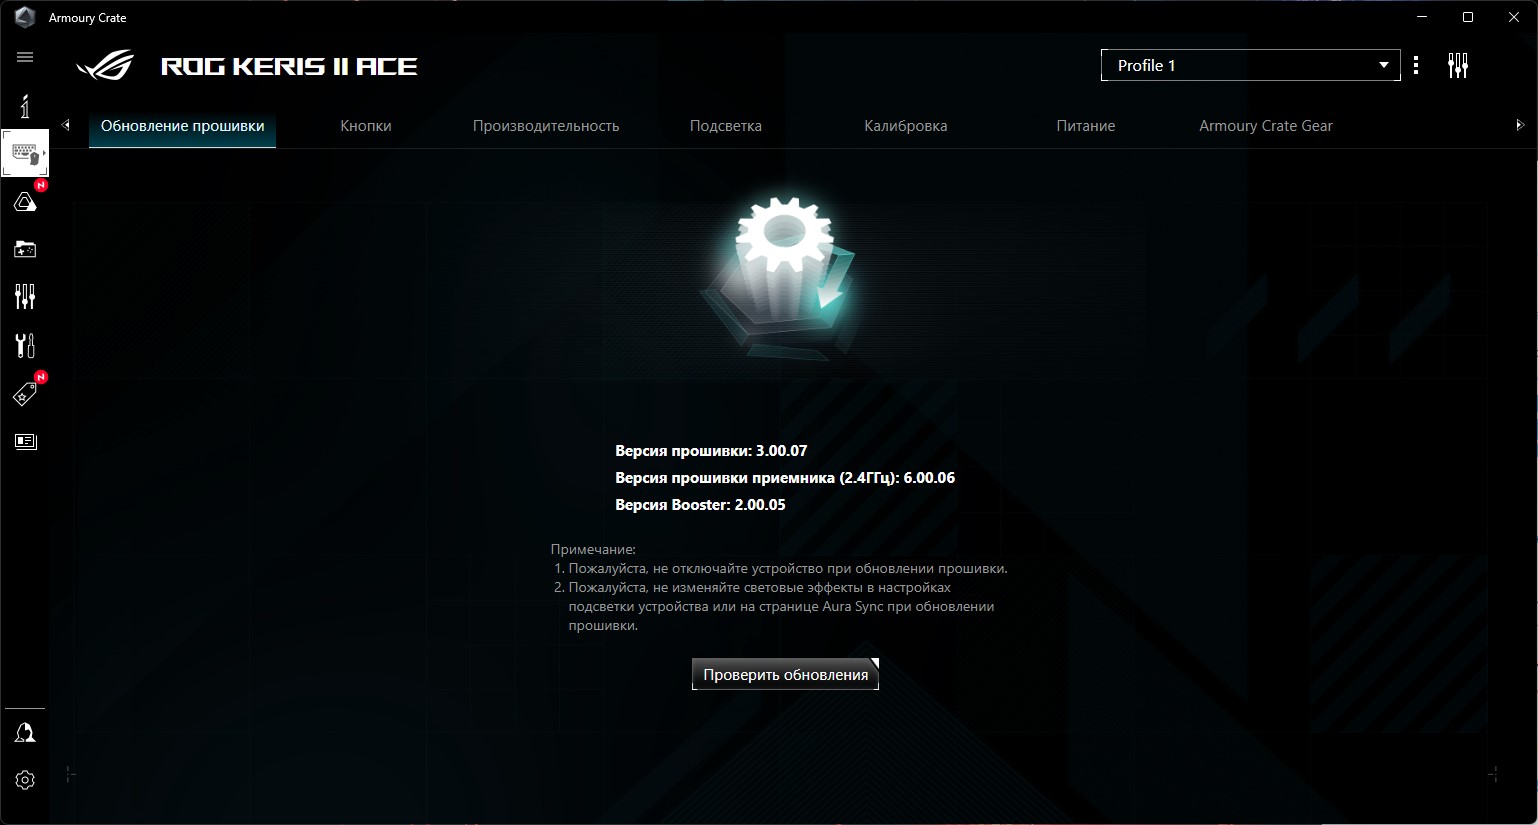This screenshot has height=825, width=1538.
Task: Click the Примечание: note heading
Action: [593, 549]
